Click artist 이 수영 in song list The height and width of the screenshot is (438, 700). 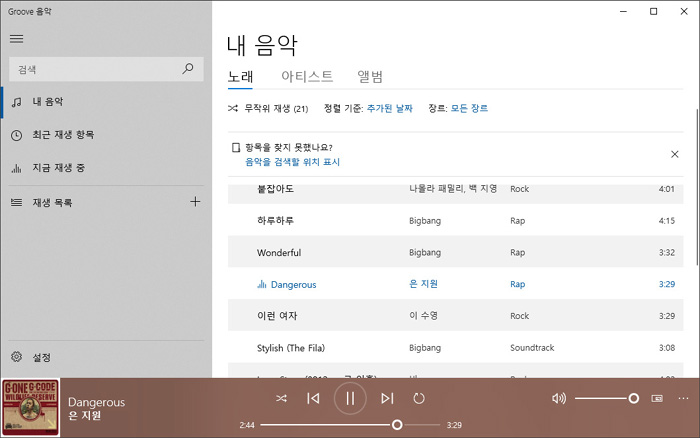click(423, 316)
